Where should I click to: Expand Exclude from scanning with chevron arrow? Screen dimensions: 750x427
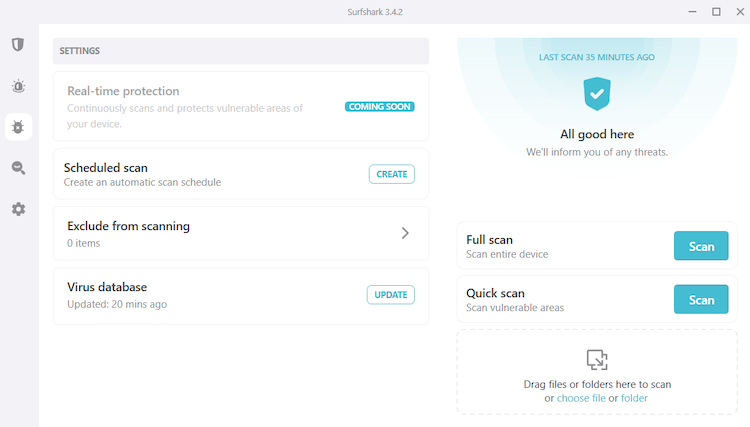click(x=405, y=233)
